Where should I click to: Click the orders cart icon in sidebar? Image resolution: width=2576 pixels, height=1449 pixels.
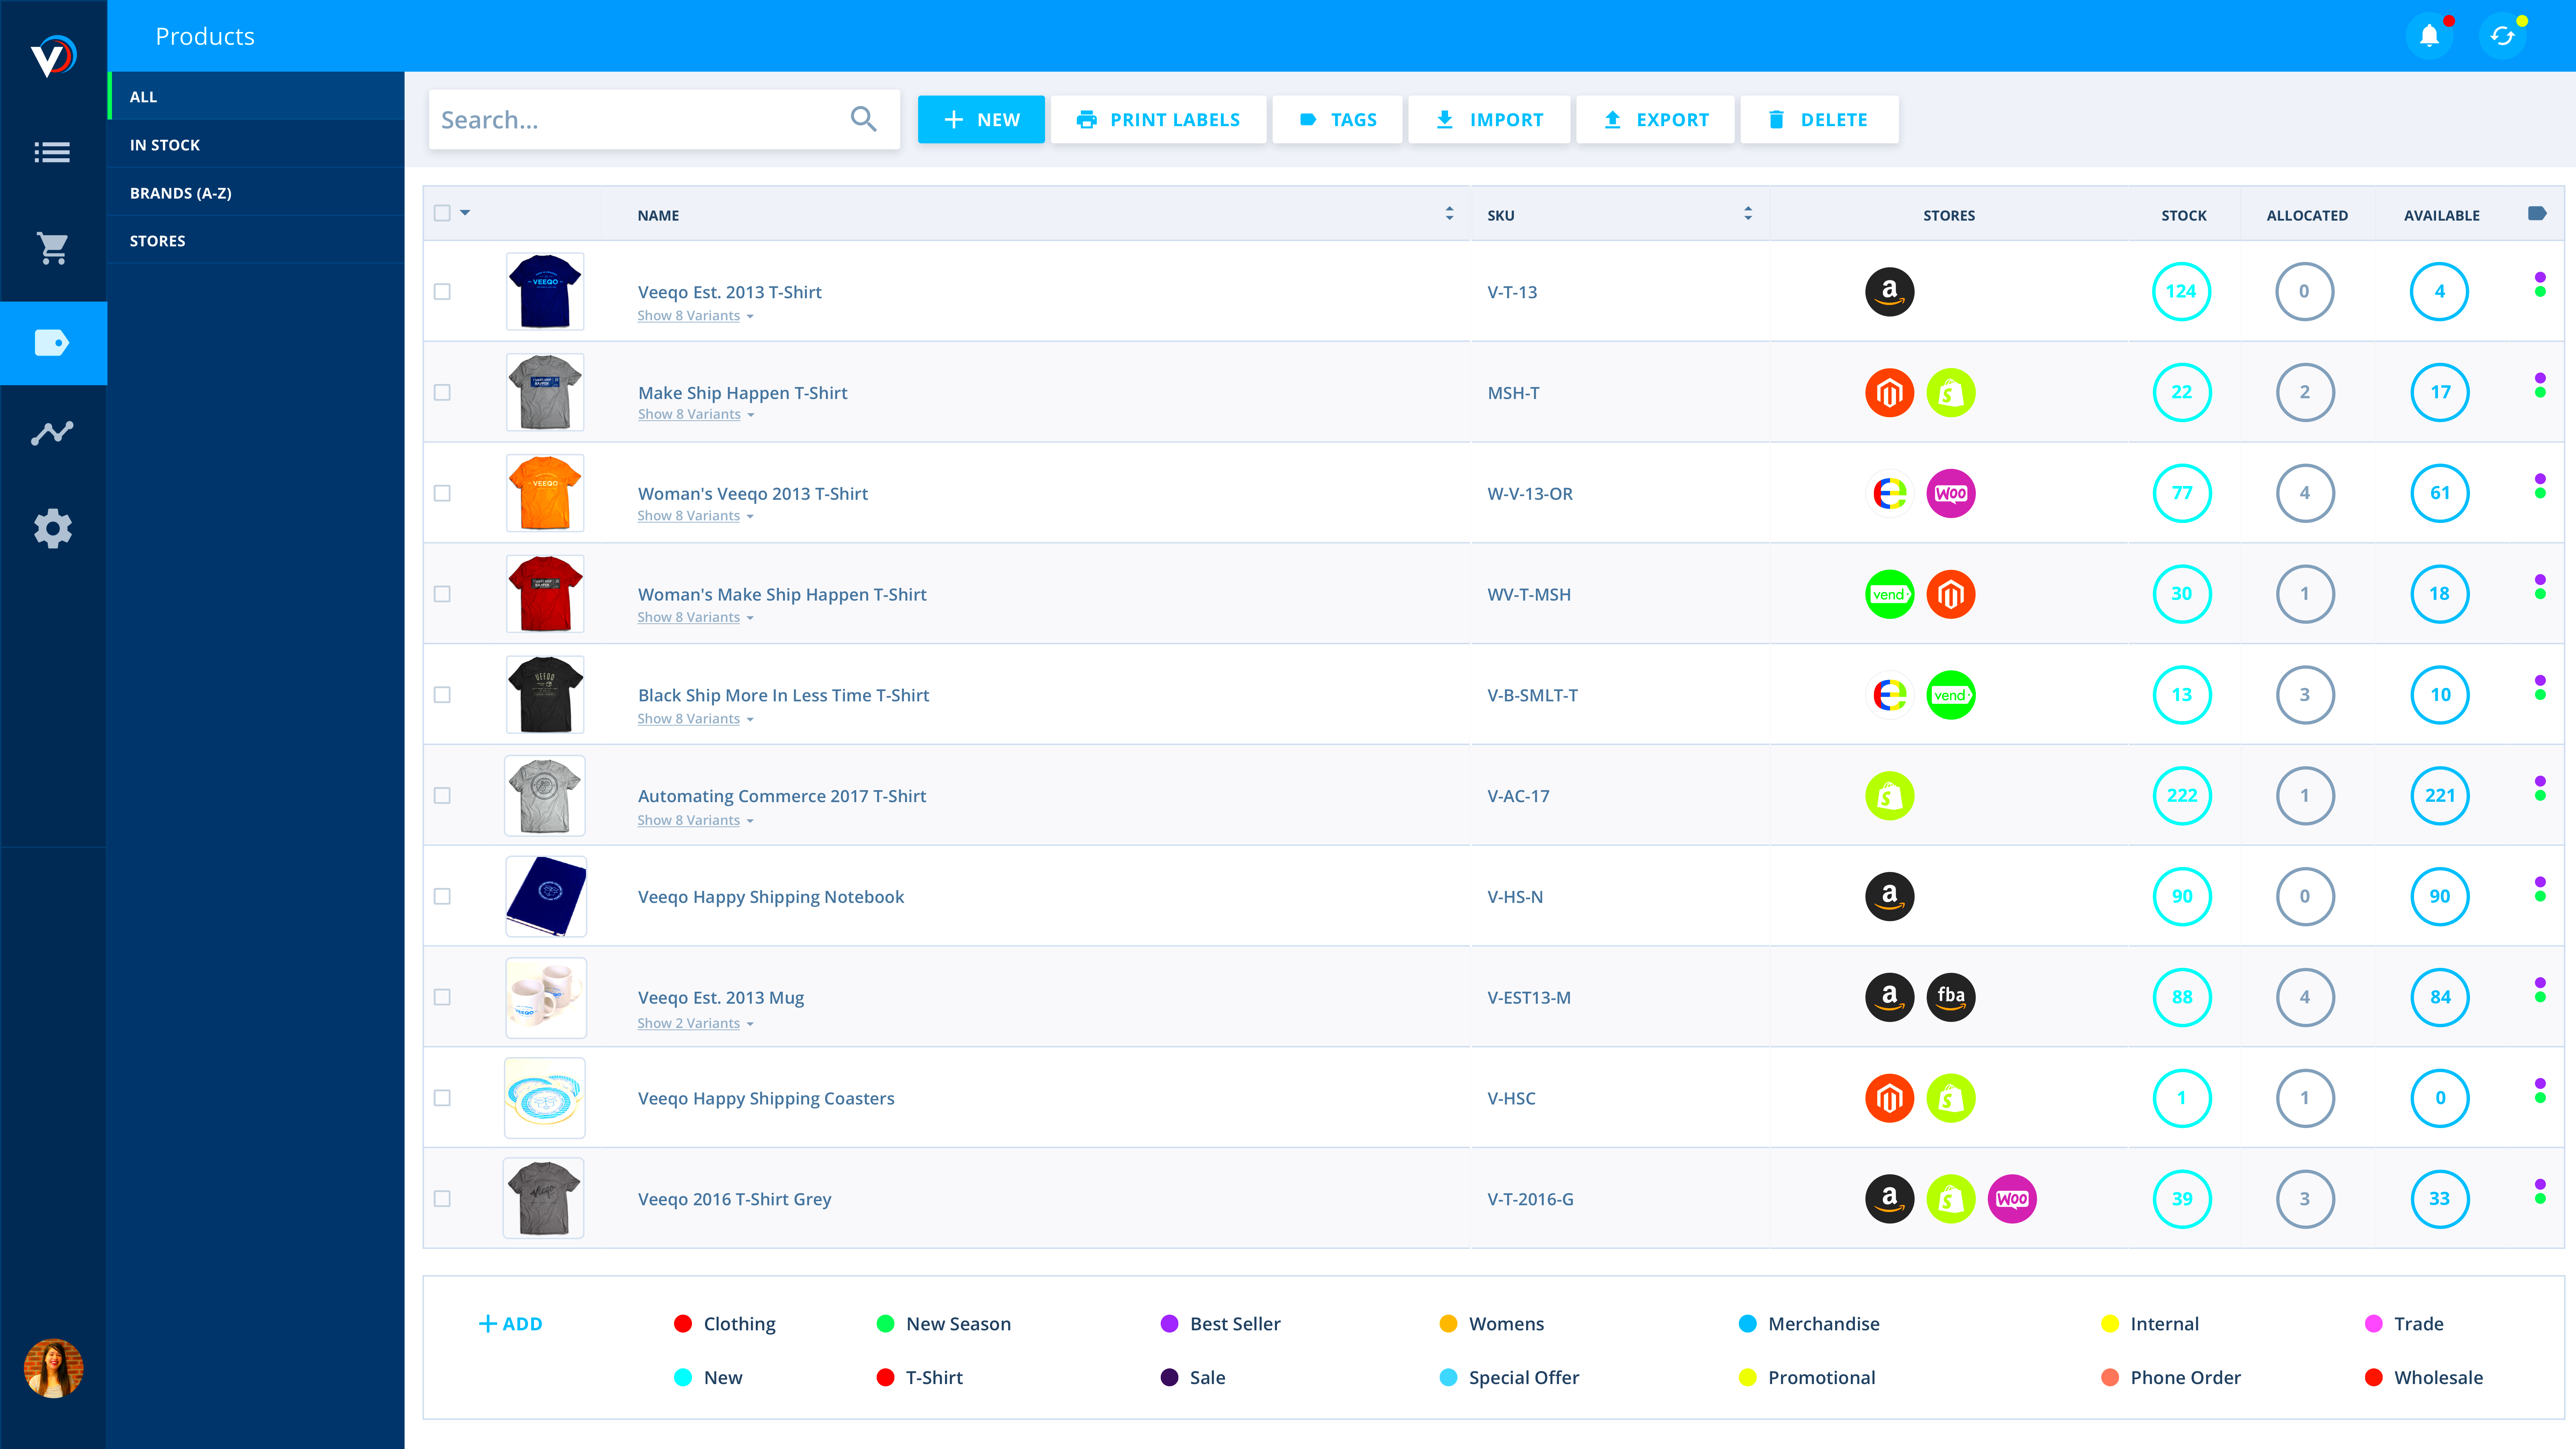pyautogui.click(x=53, y=246)
